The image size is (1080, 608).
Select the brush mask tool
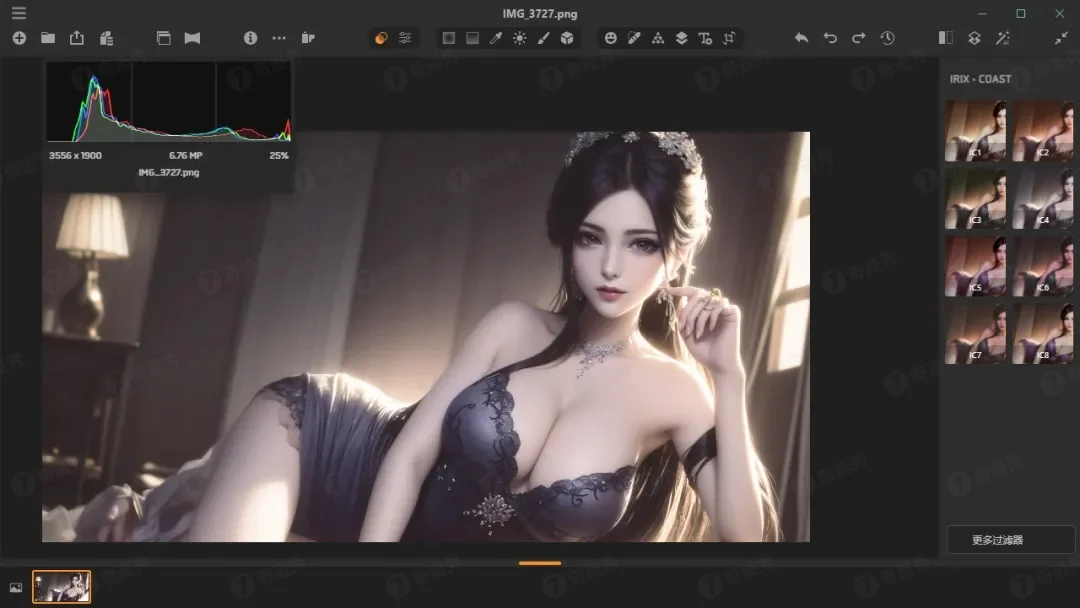tap(543, 38)
